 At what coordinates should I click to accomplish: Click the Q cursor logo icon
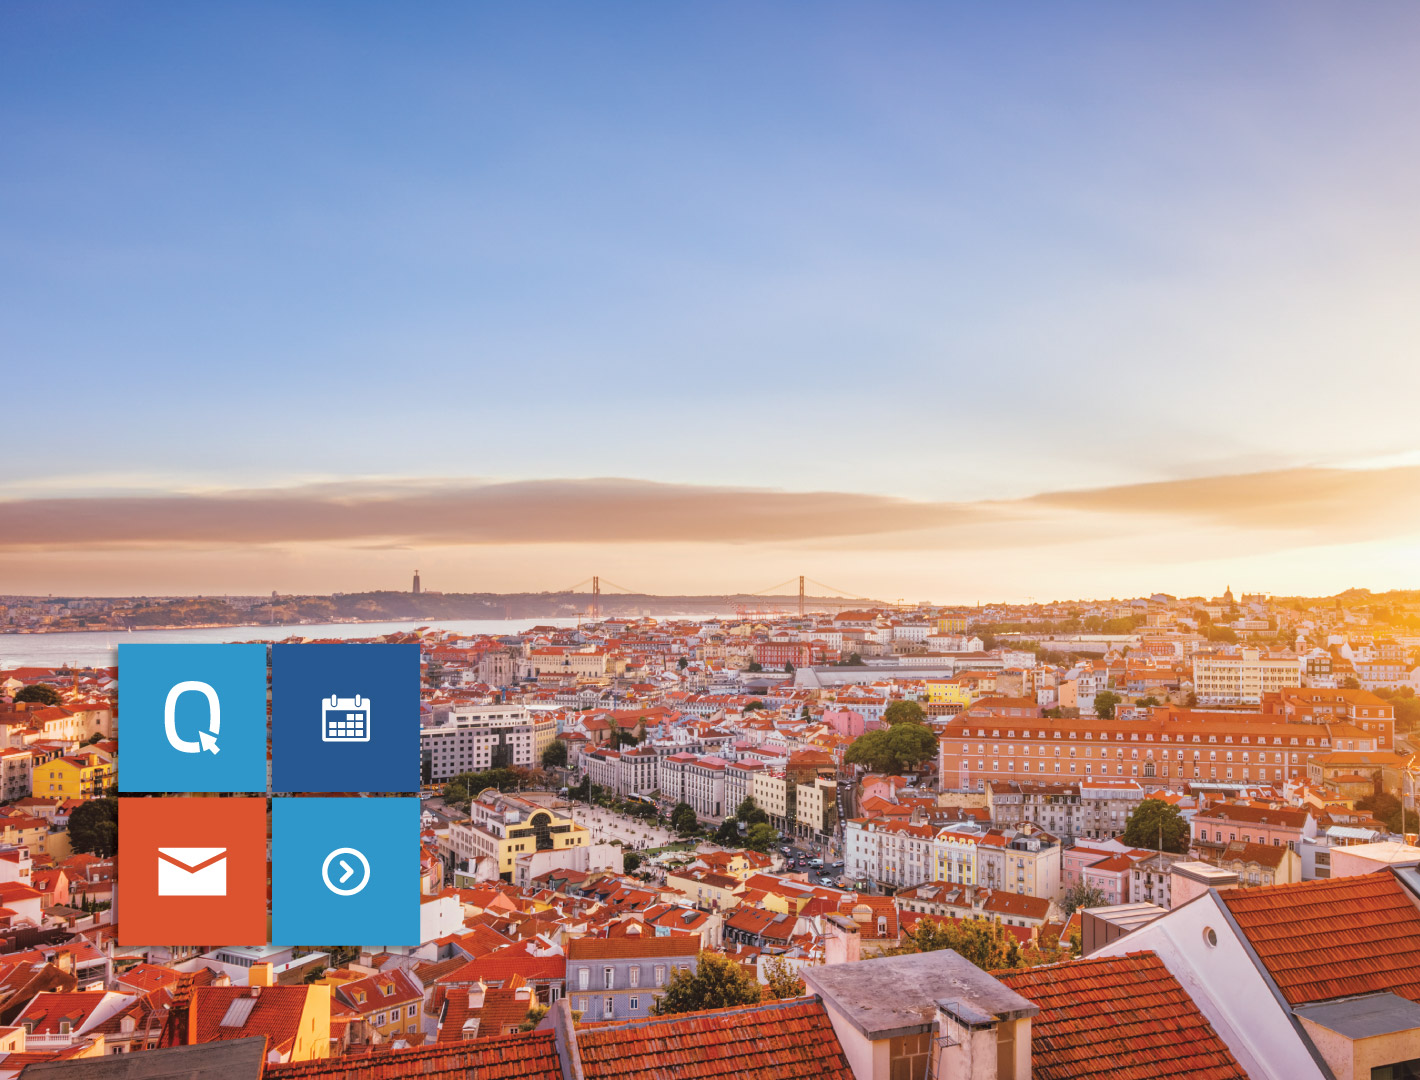pos(191,716)
